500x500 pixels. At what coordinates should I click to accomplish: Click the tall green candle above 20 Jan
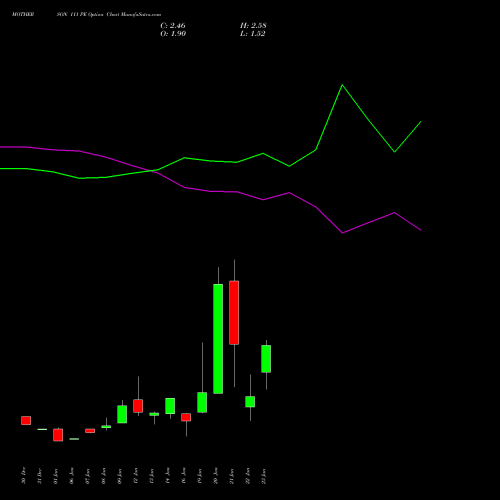point(218,339)
